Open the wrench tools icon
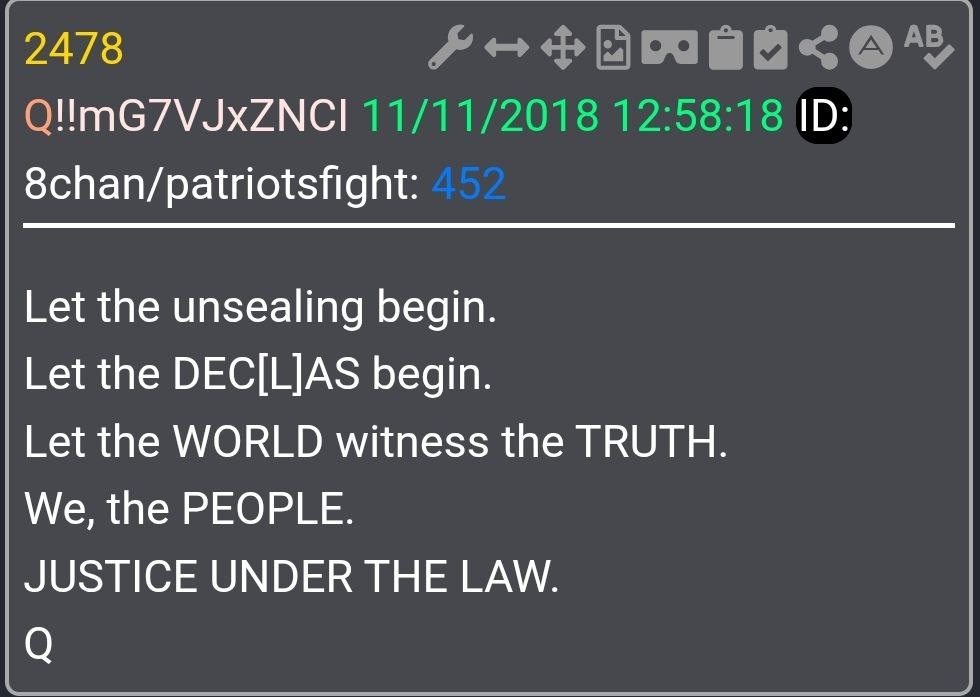The height and width of the screenshot is (697, 980). [x=450, y=47]
